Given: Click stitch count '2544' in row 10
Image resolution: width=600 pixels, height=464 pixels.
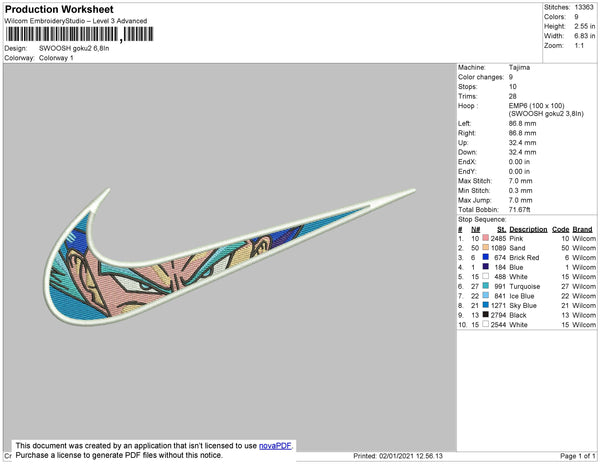Looking at the screenshot, I should point(498,324).
